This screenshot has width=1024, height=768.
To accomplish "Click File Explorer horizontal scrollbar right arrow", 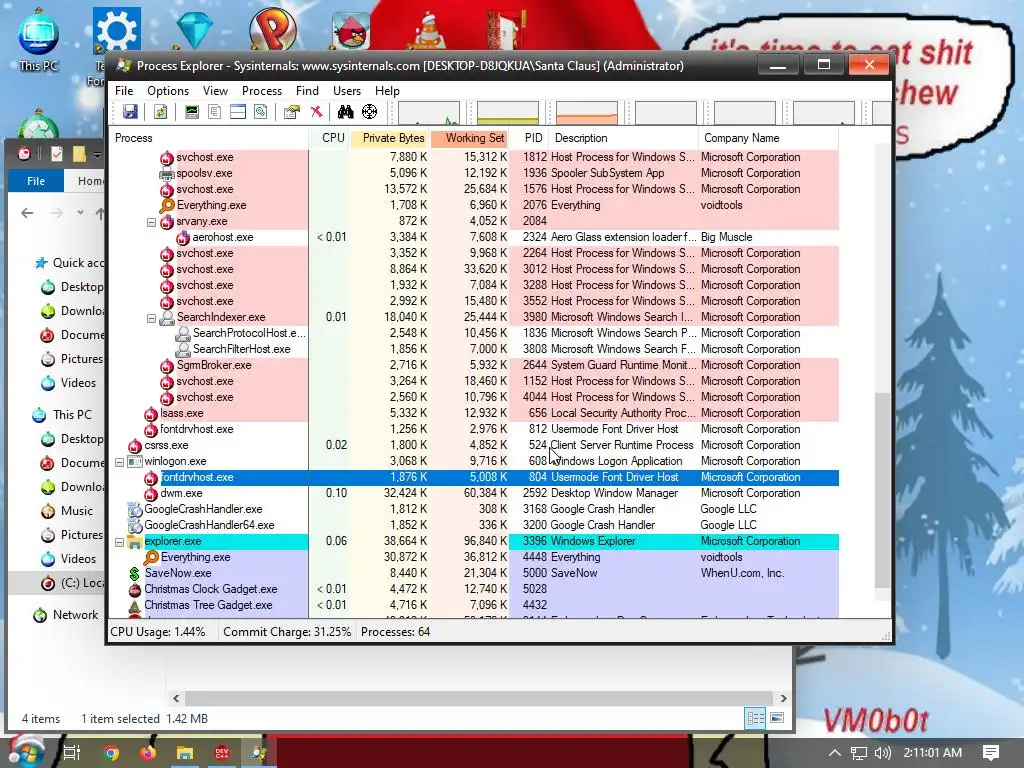I will [784, 698].
